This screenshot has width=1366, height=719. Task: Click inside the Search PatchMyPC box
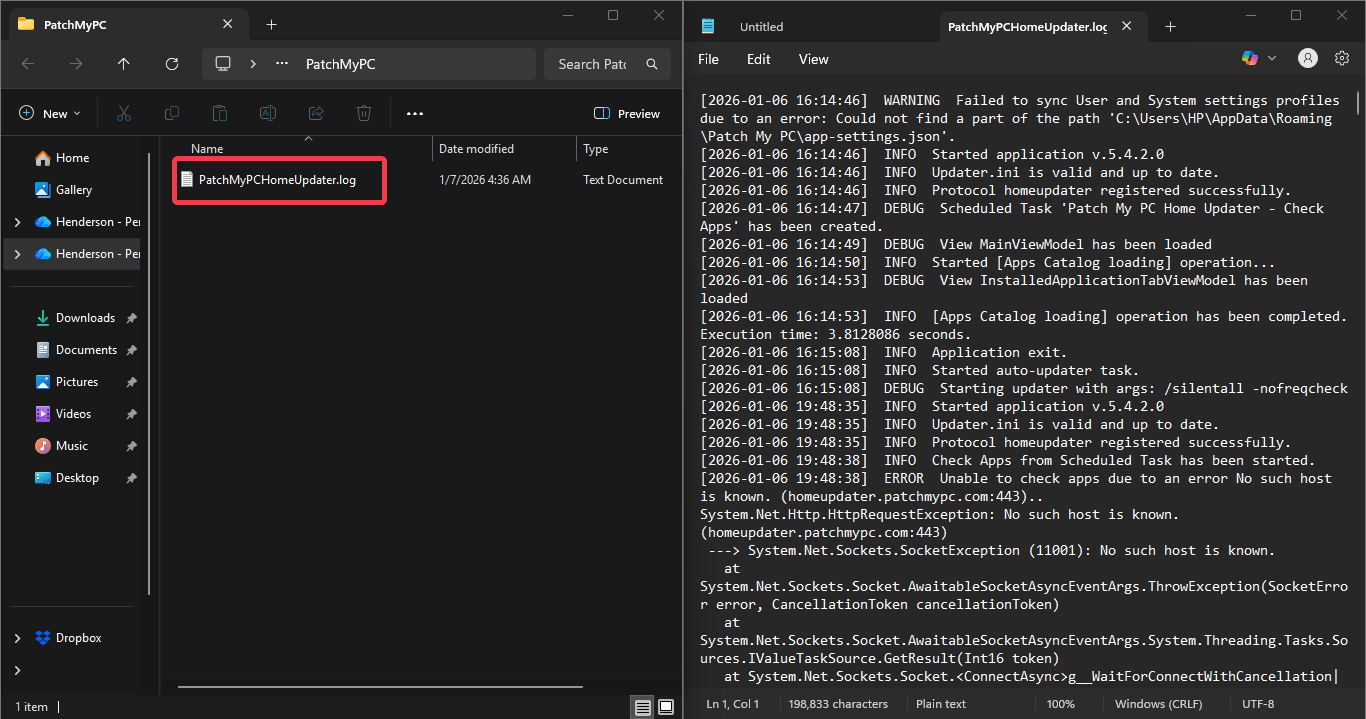tap(600, 63)
